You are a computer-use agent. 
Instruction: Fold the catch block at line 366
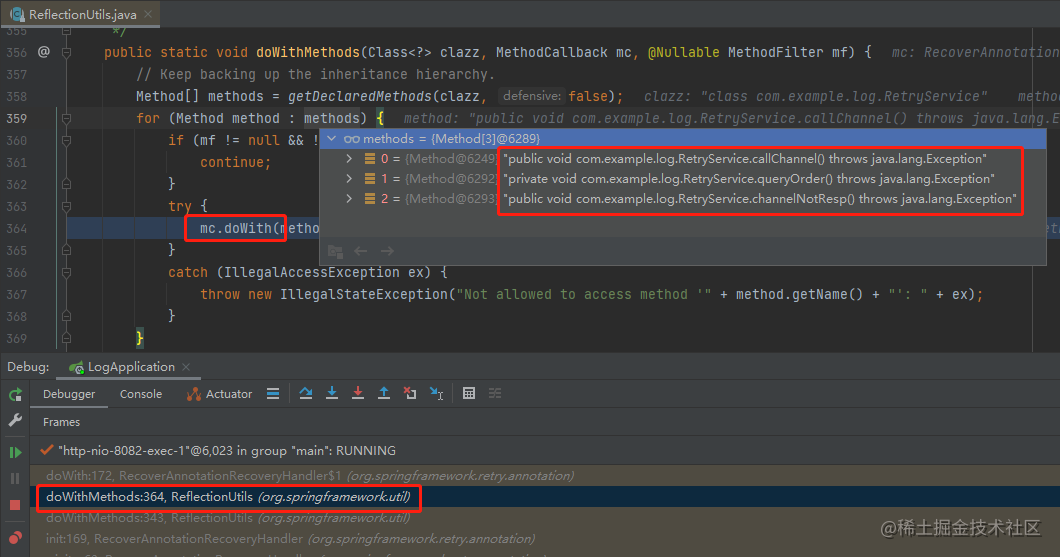[66, 272]
